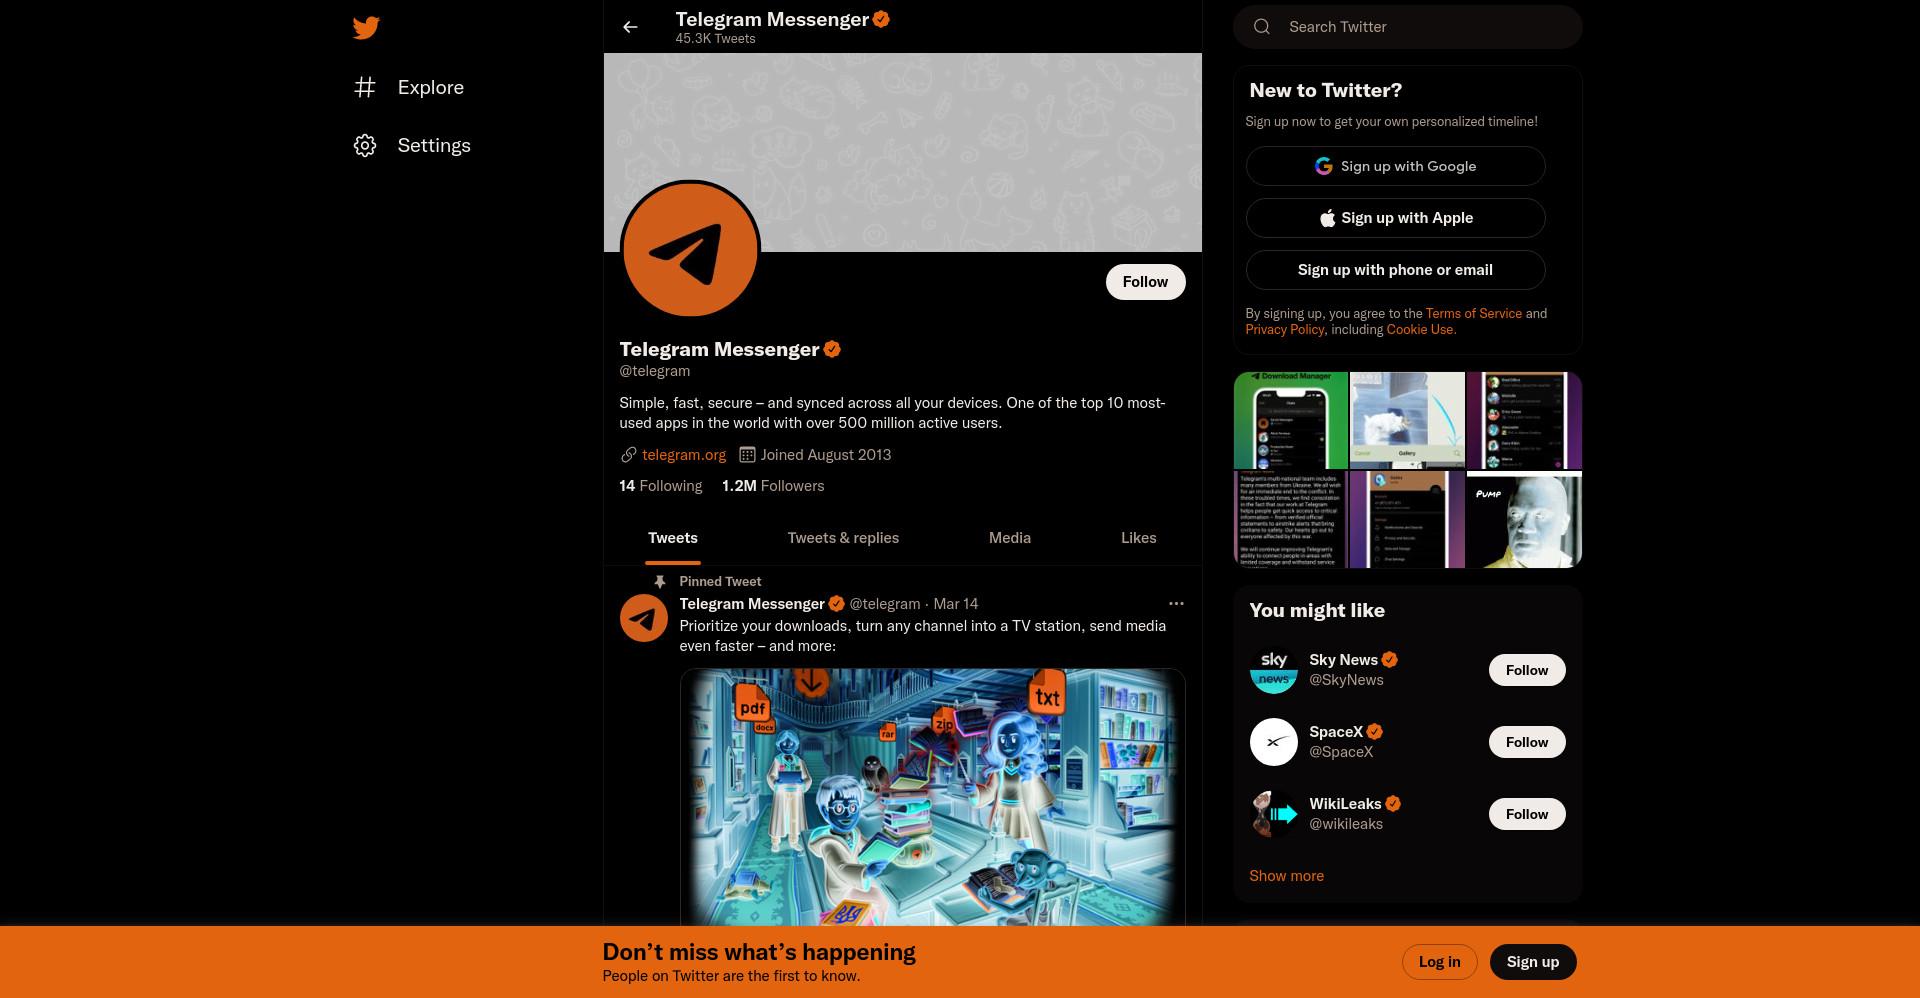Open the SpaceX avatar
Image resolution: width=1920 pixels, height=998 pixels.
click(1274, 742)
